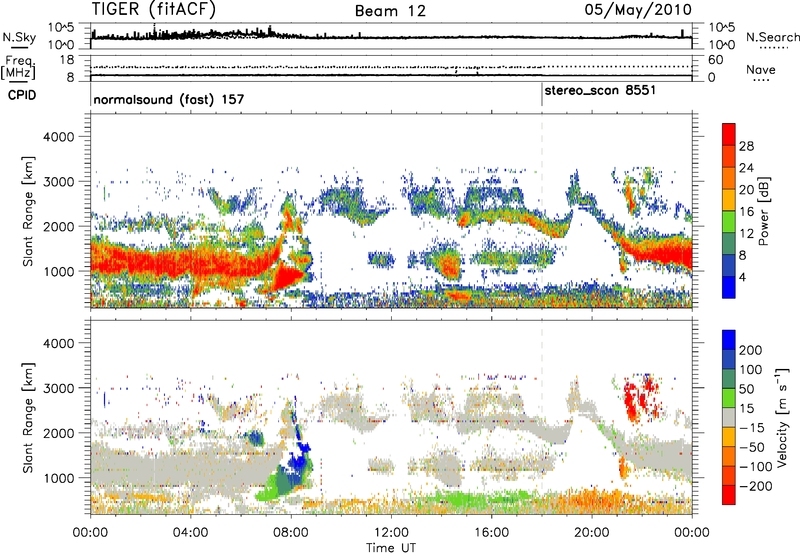Image resolution: width=800 pixels, height=554 pixels.
Task: Click the "−200" tick on Velocity colorbar
Action: pos(755,486)
